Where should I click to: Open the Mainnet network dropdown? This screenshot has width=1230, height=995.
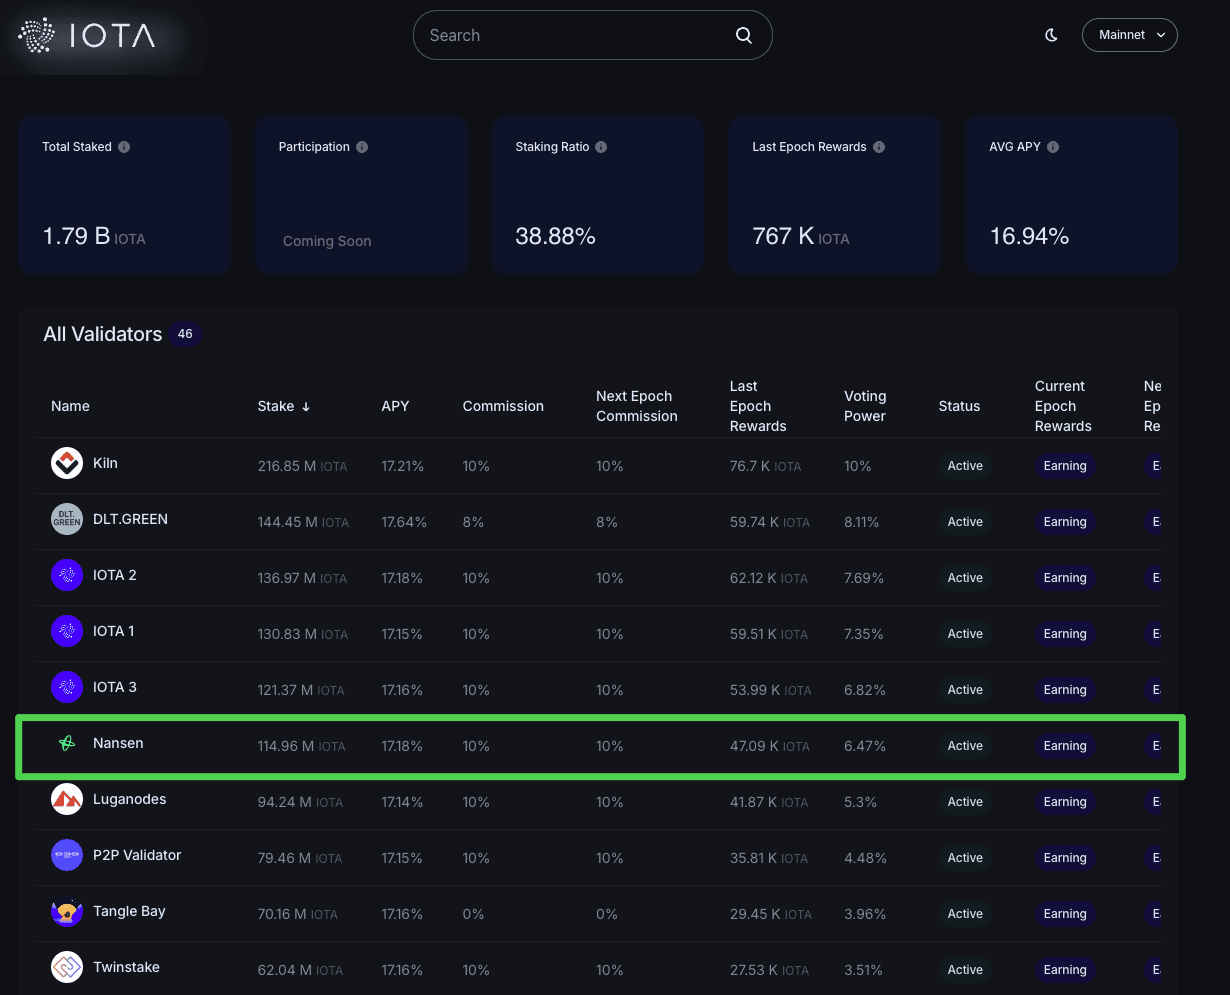point(1130,35)
